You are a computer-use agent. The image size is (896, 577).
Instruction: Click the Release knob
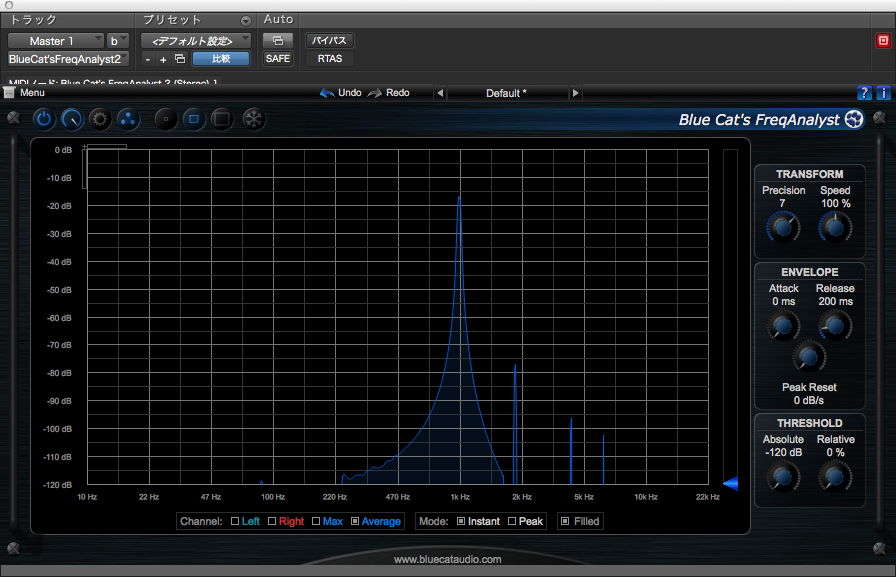tap(835, 326)
